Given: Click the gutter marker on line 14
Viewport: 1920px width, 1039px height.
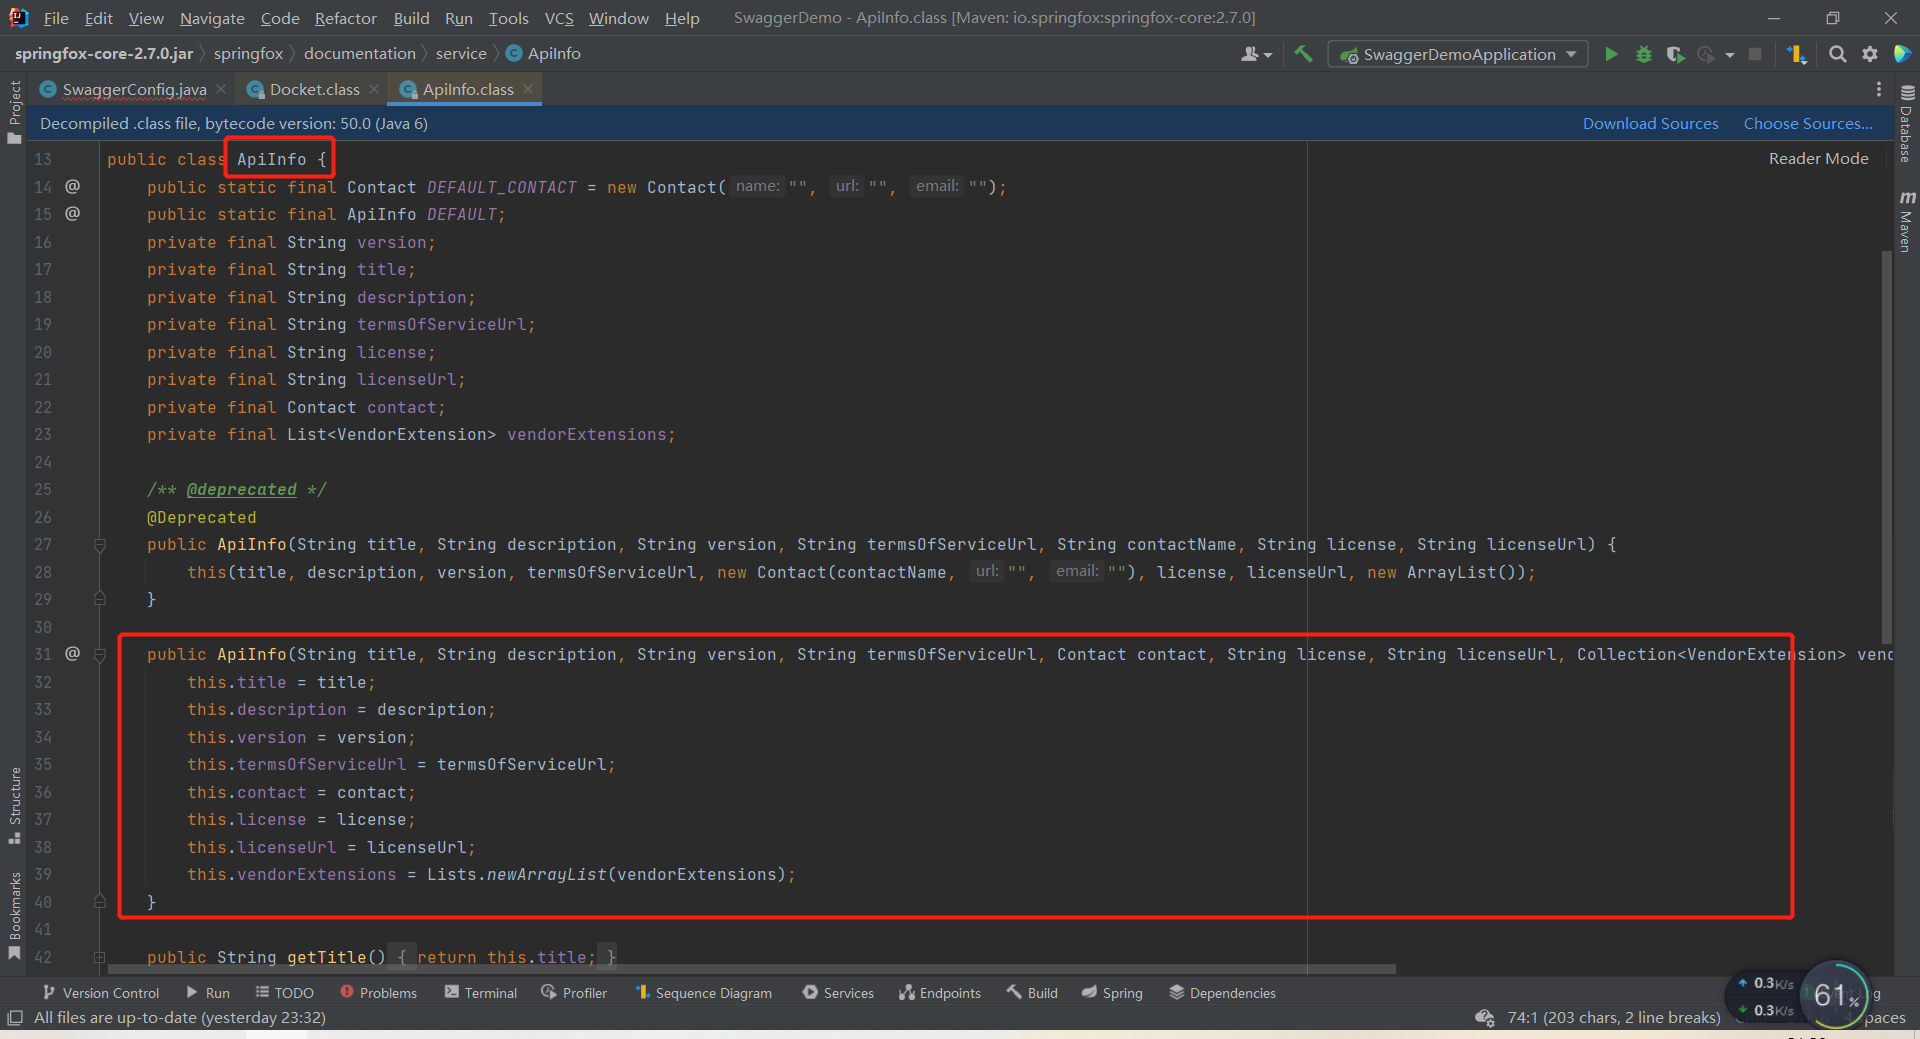Looking at the screenshot, I should coord(73,186).
